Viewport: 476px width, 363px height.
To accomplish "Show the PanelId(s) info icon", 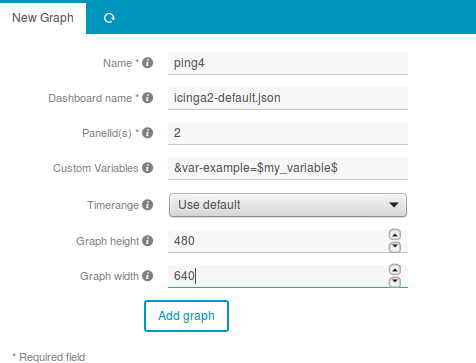I will [147, 133].
